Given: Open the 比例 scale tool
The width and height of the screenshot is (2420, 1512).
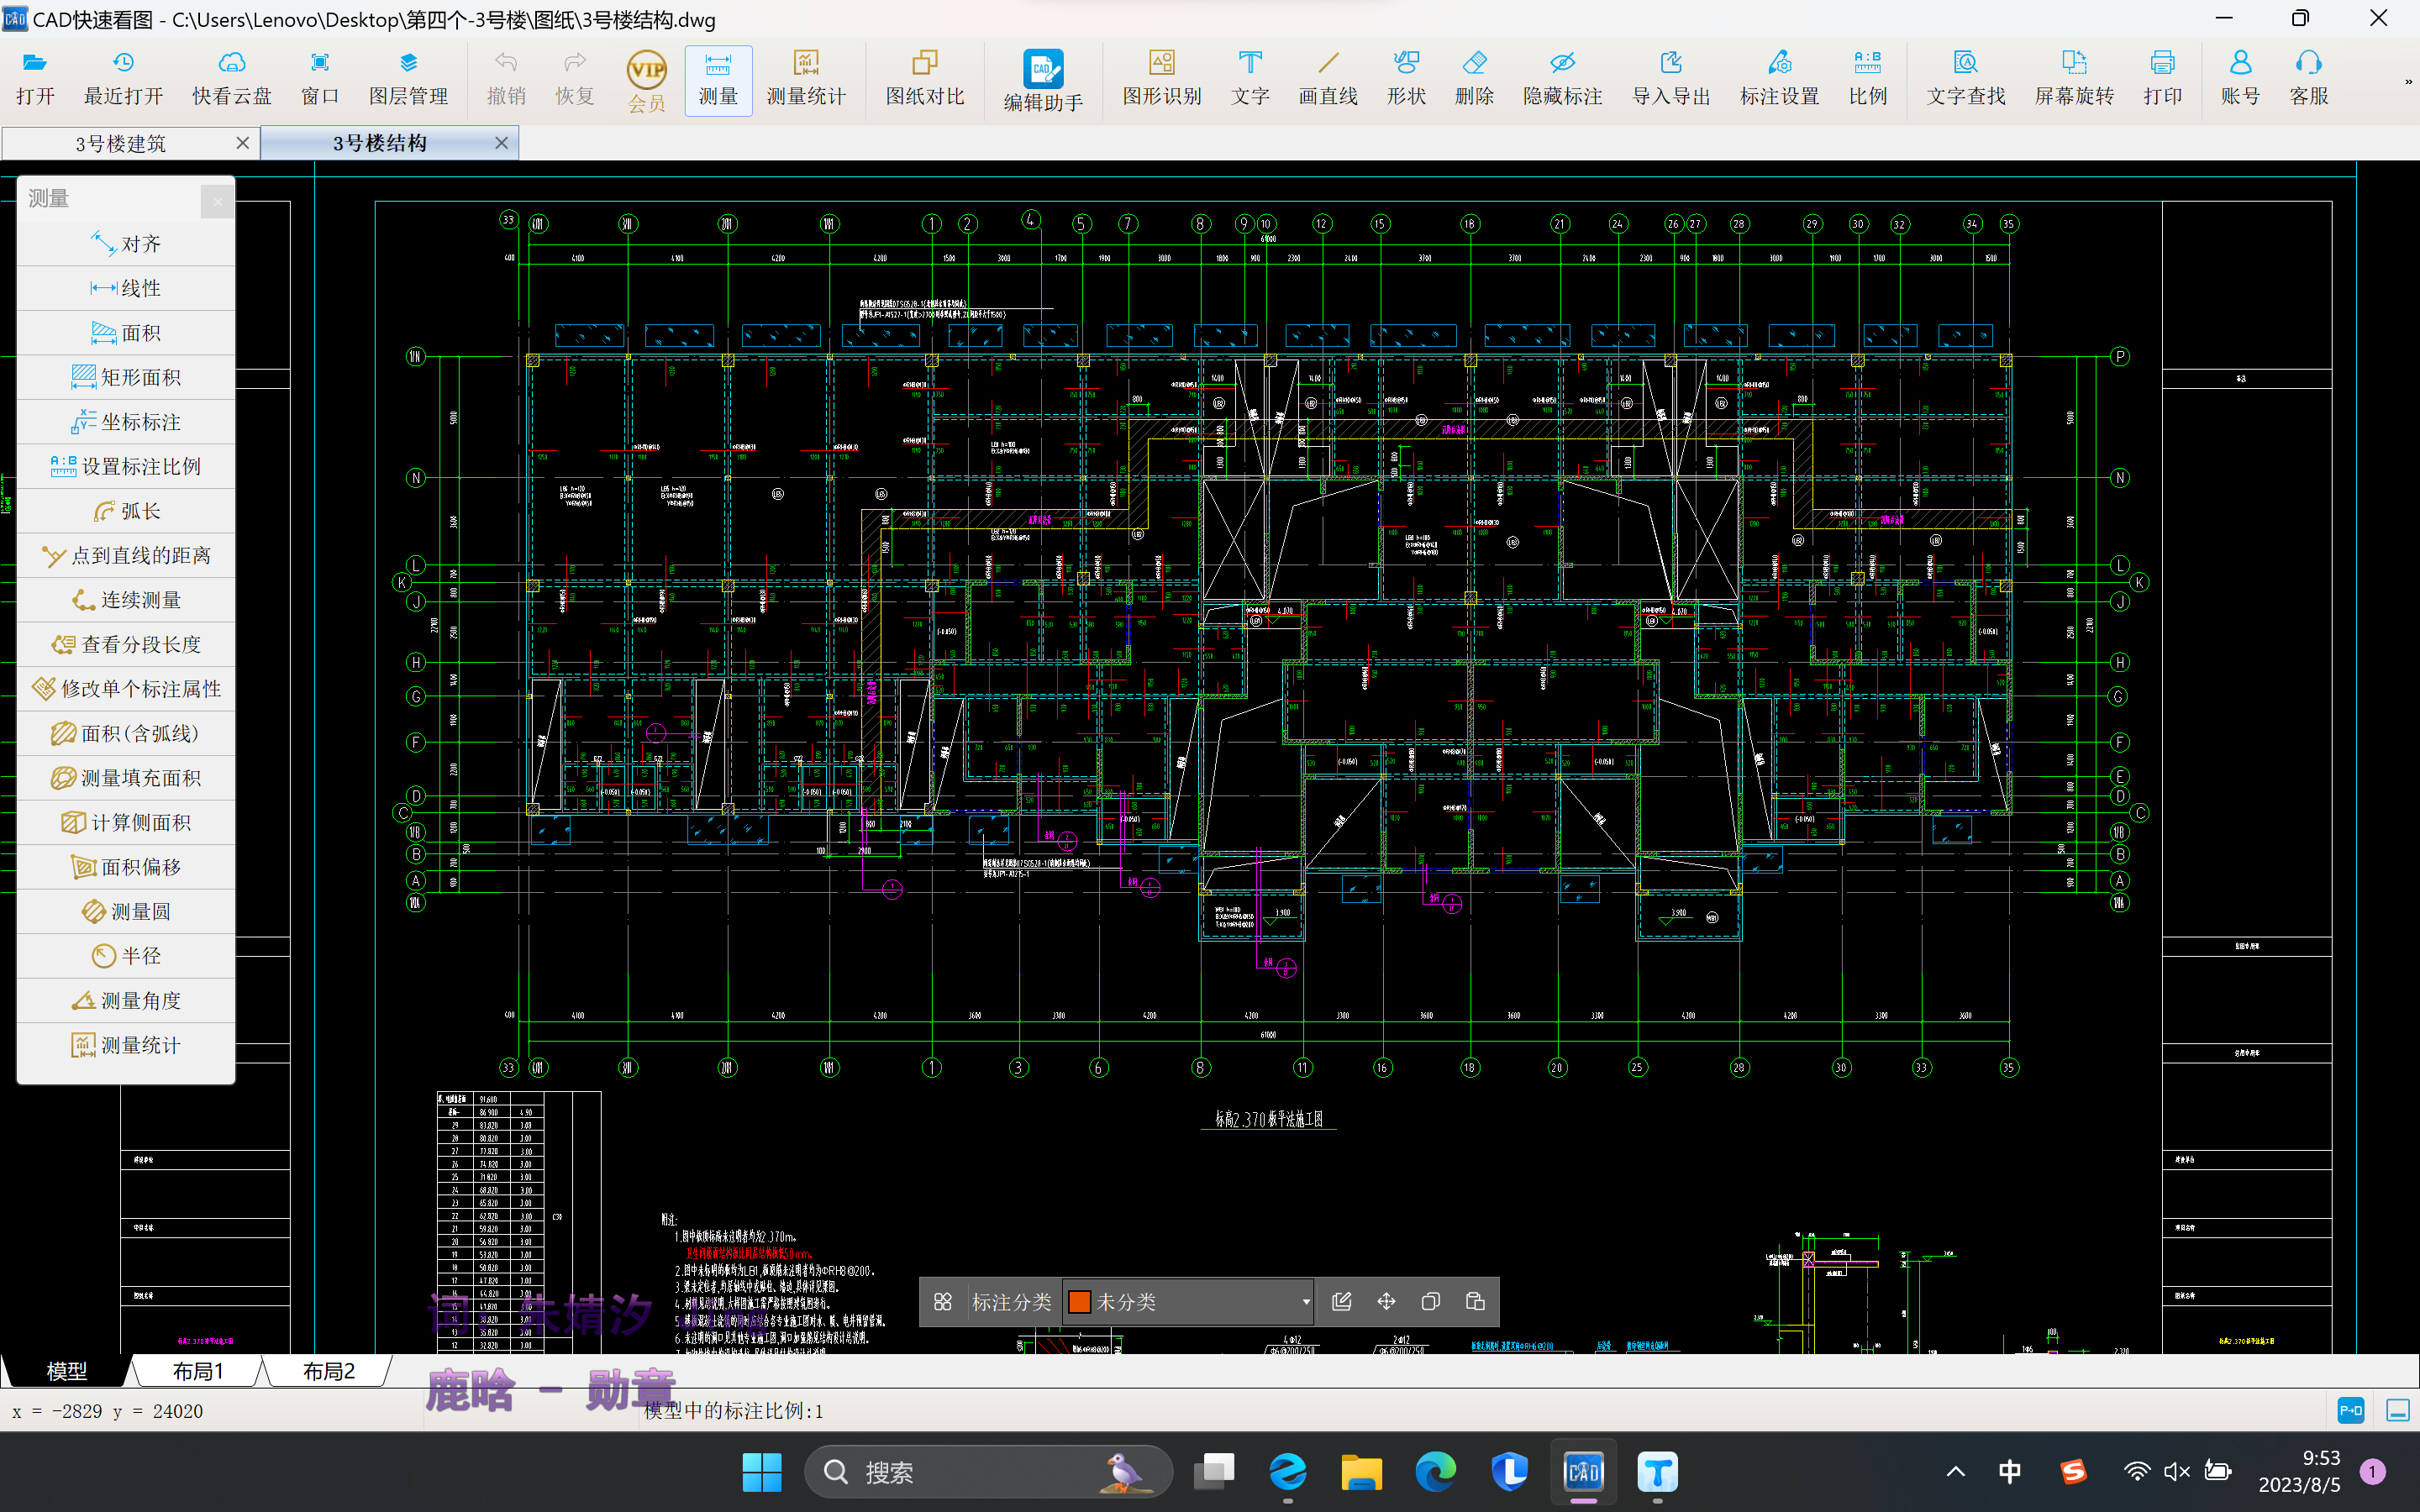Looking at the screenshot, I should click(1867, 79).
